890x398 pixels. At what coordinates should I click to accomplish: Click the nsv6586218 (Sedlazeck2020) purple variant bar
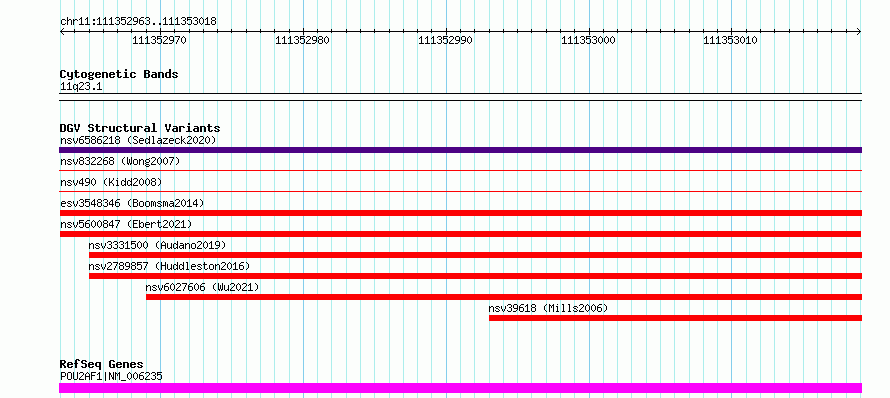460,150
